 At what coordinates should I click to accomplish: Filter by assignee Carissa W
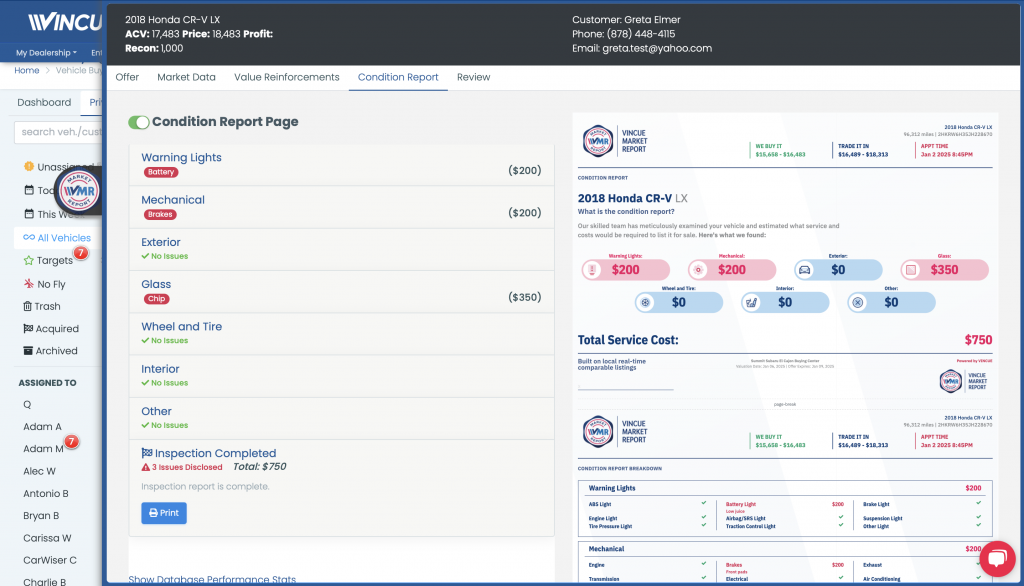[47, 538]
